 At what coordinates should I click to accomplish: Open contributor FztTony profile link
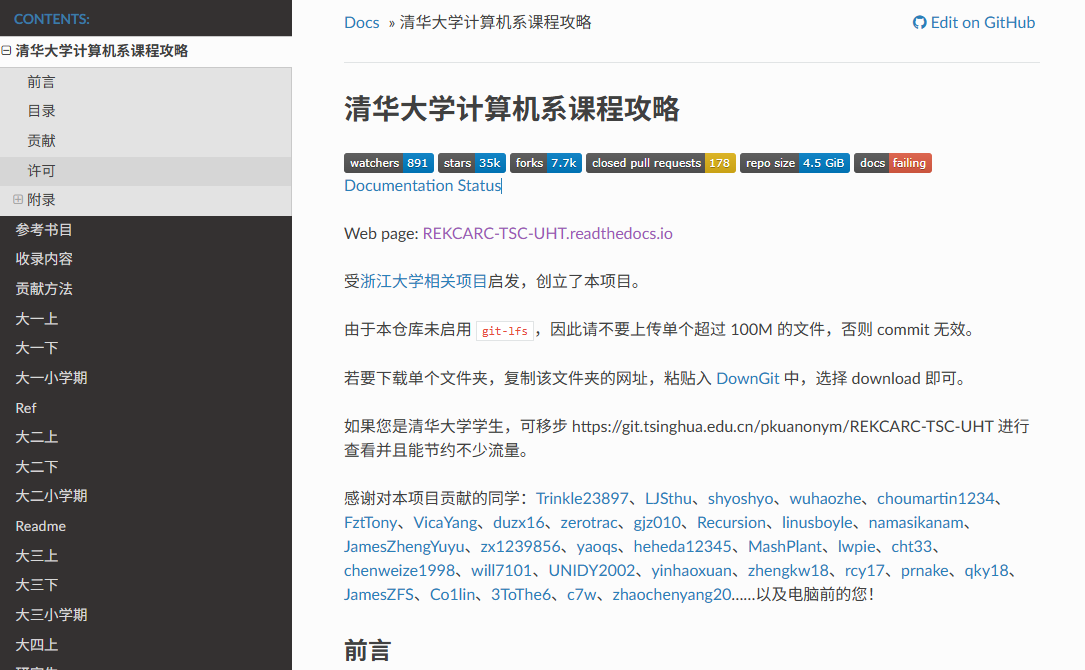click(x=371, y=523)
